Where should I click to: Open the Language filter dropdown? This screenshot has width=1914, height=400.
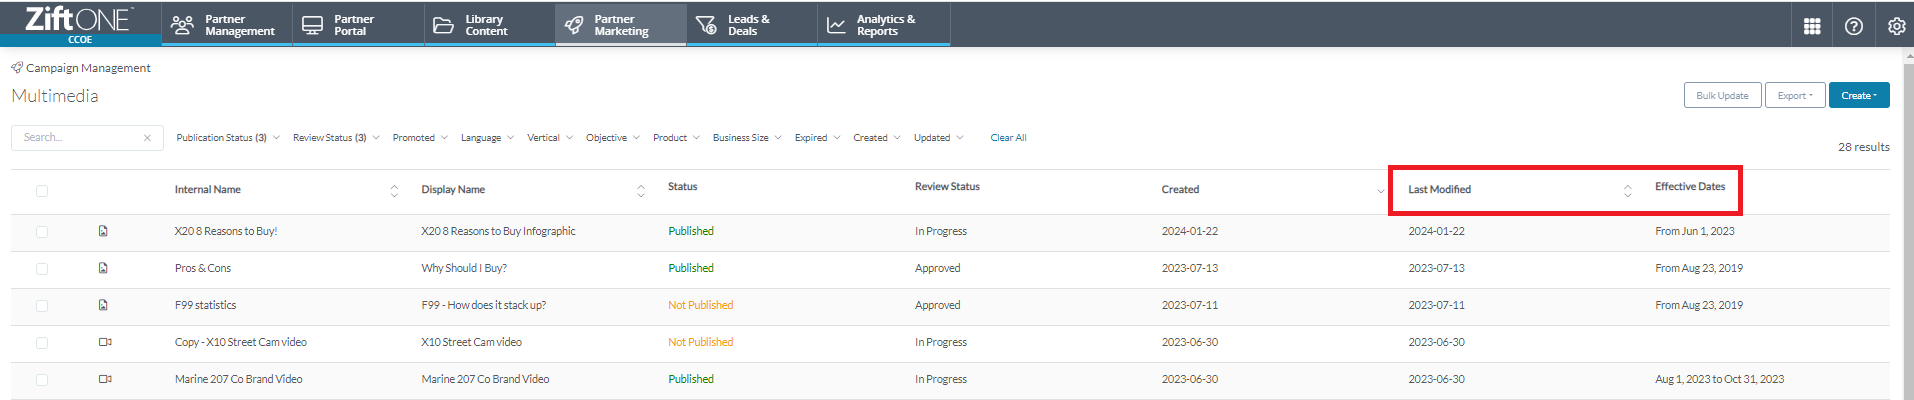(x=487, y=138)
